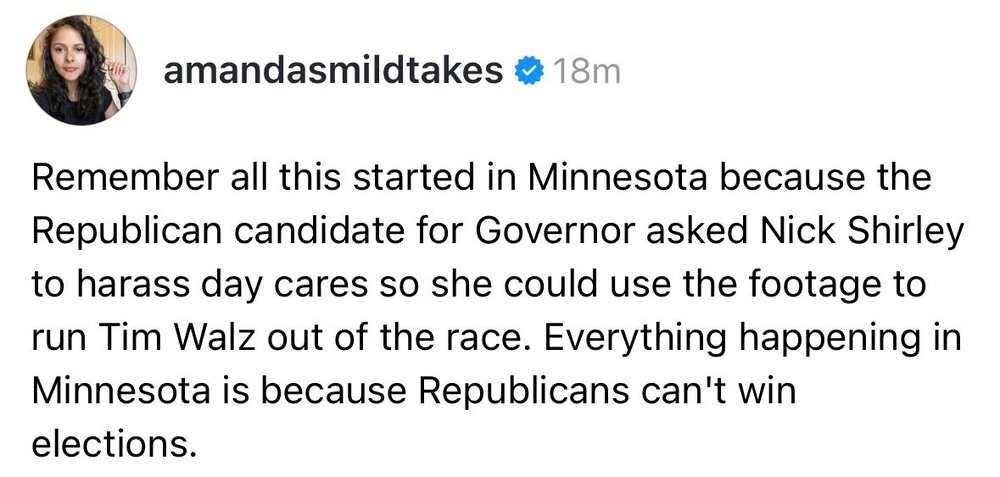Click the verified blue checkmark badge

(x=529, y=73)
